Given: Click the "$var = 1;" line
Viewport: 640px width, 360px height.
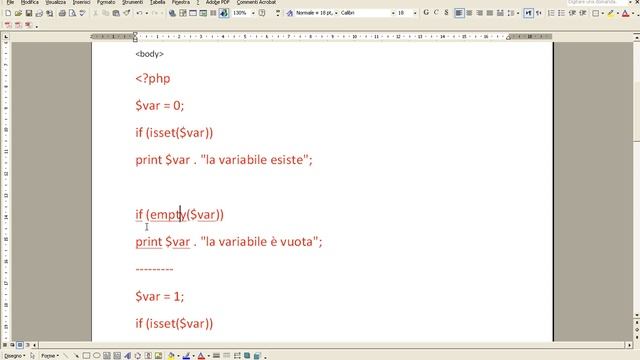Looking at the screenshot, I should [x=160, y=296].
